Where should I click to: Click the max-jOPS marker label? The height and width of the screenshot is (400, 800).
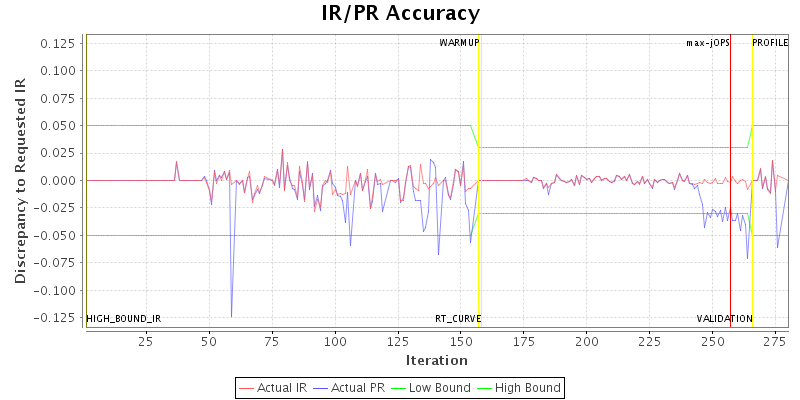pyautogui.click(x=707, y=43)
